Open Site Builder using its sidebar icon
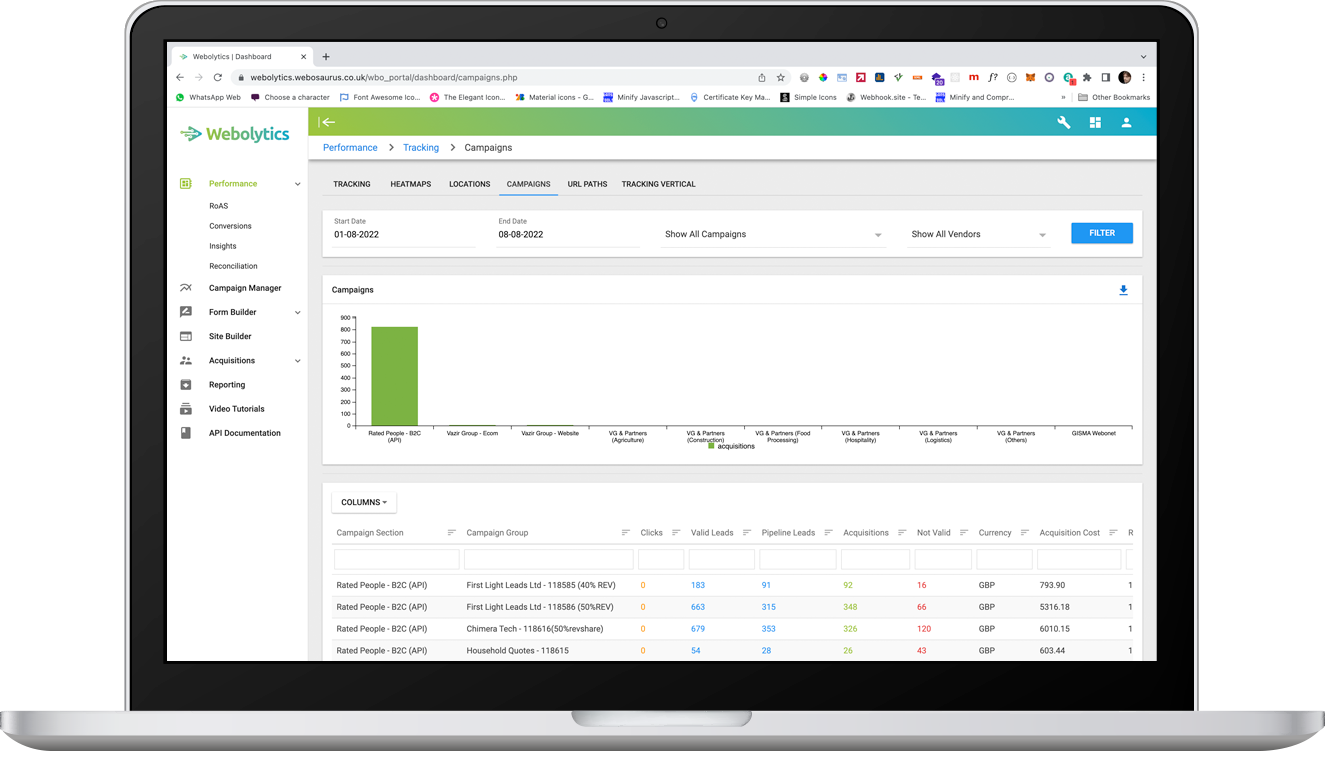 coord(185,336)
